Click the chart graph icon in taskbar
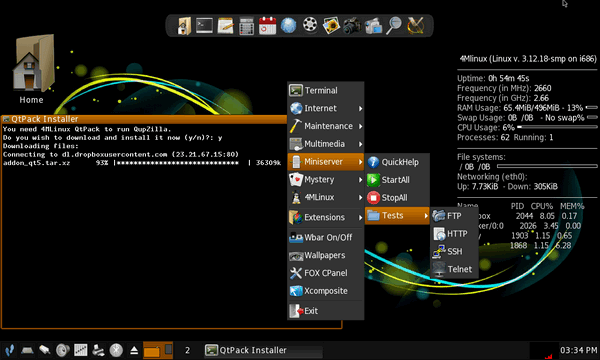Viewport: 600px width, 360px height. pyautogui.click(x=80, y=350)
